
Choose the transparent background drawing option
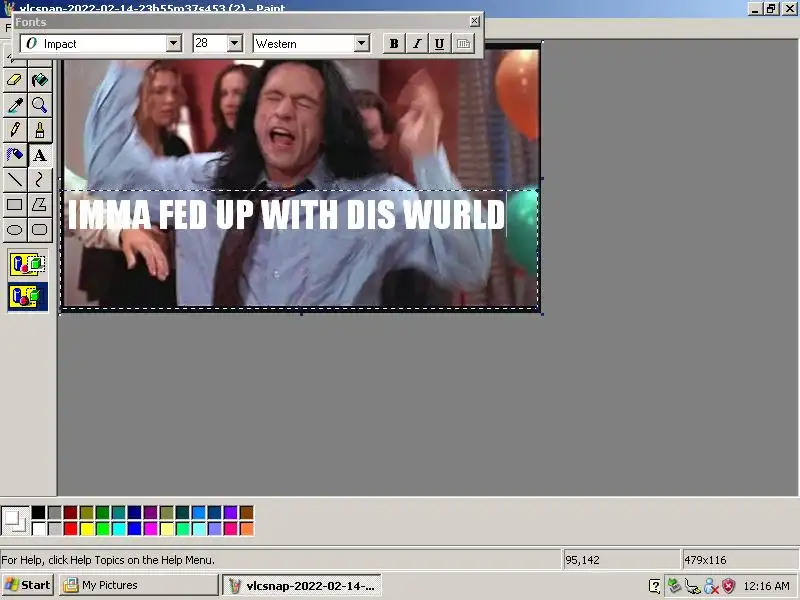point(28,297)
